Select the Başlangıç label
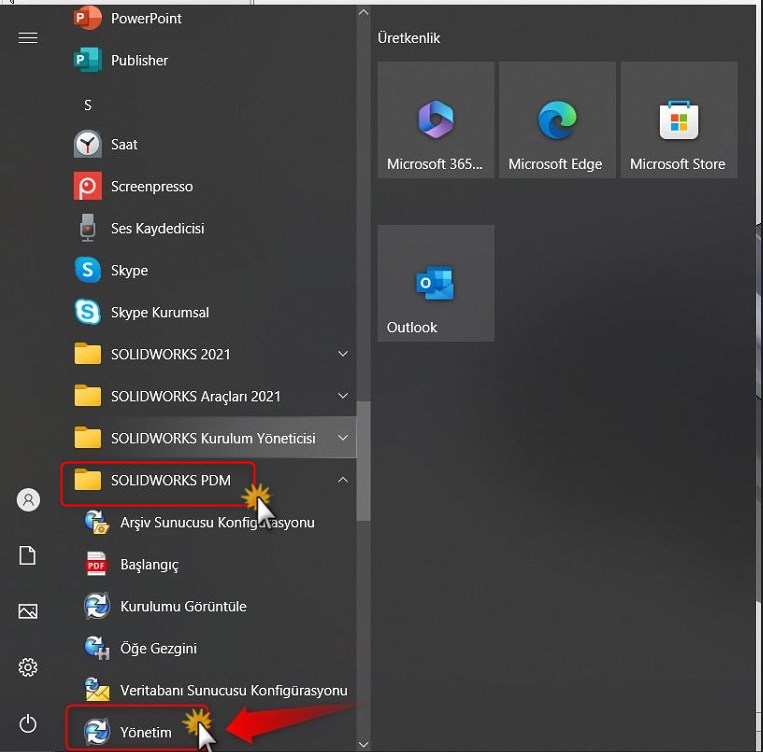The image size is (763, 752). 149,565
